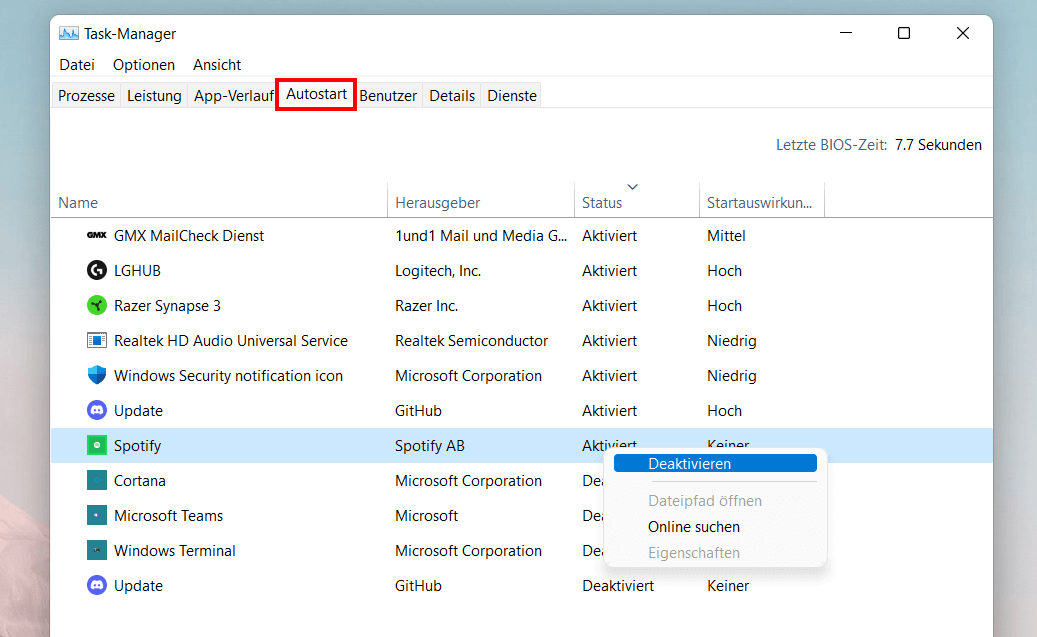The image size is (1037, 637).
Task: Sort by the Status column header
Action: (x=637, y=202)
